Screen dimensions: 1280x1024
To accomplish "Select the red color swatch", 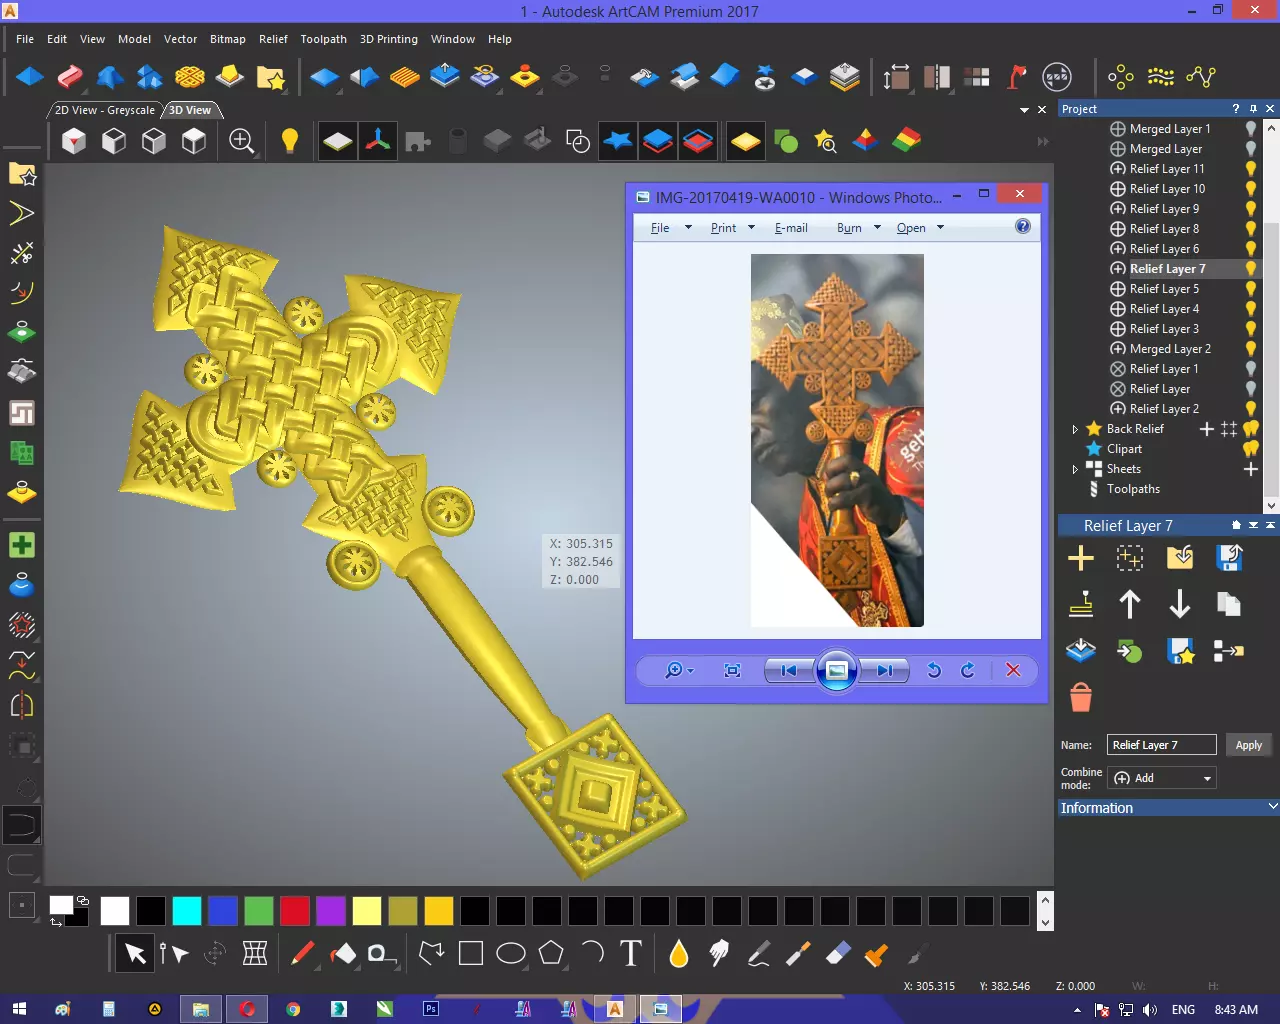I will [x=294, y=910].
